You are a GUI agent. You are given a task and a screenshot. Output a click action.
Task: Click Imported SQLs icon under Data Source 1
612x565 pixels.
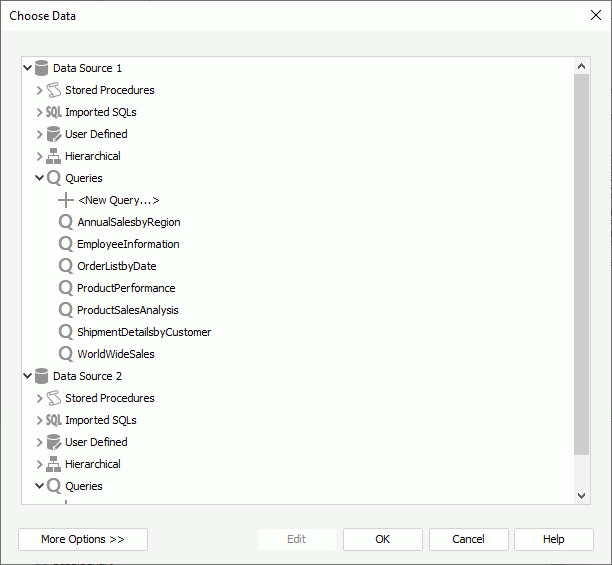pyautogui.click(x=53, y=112)
